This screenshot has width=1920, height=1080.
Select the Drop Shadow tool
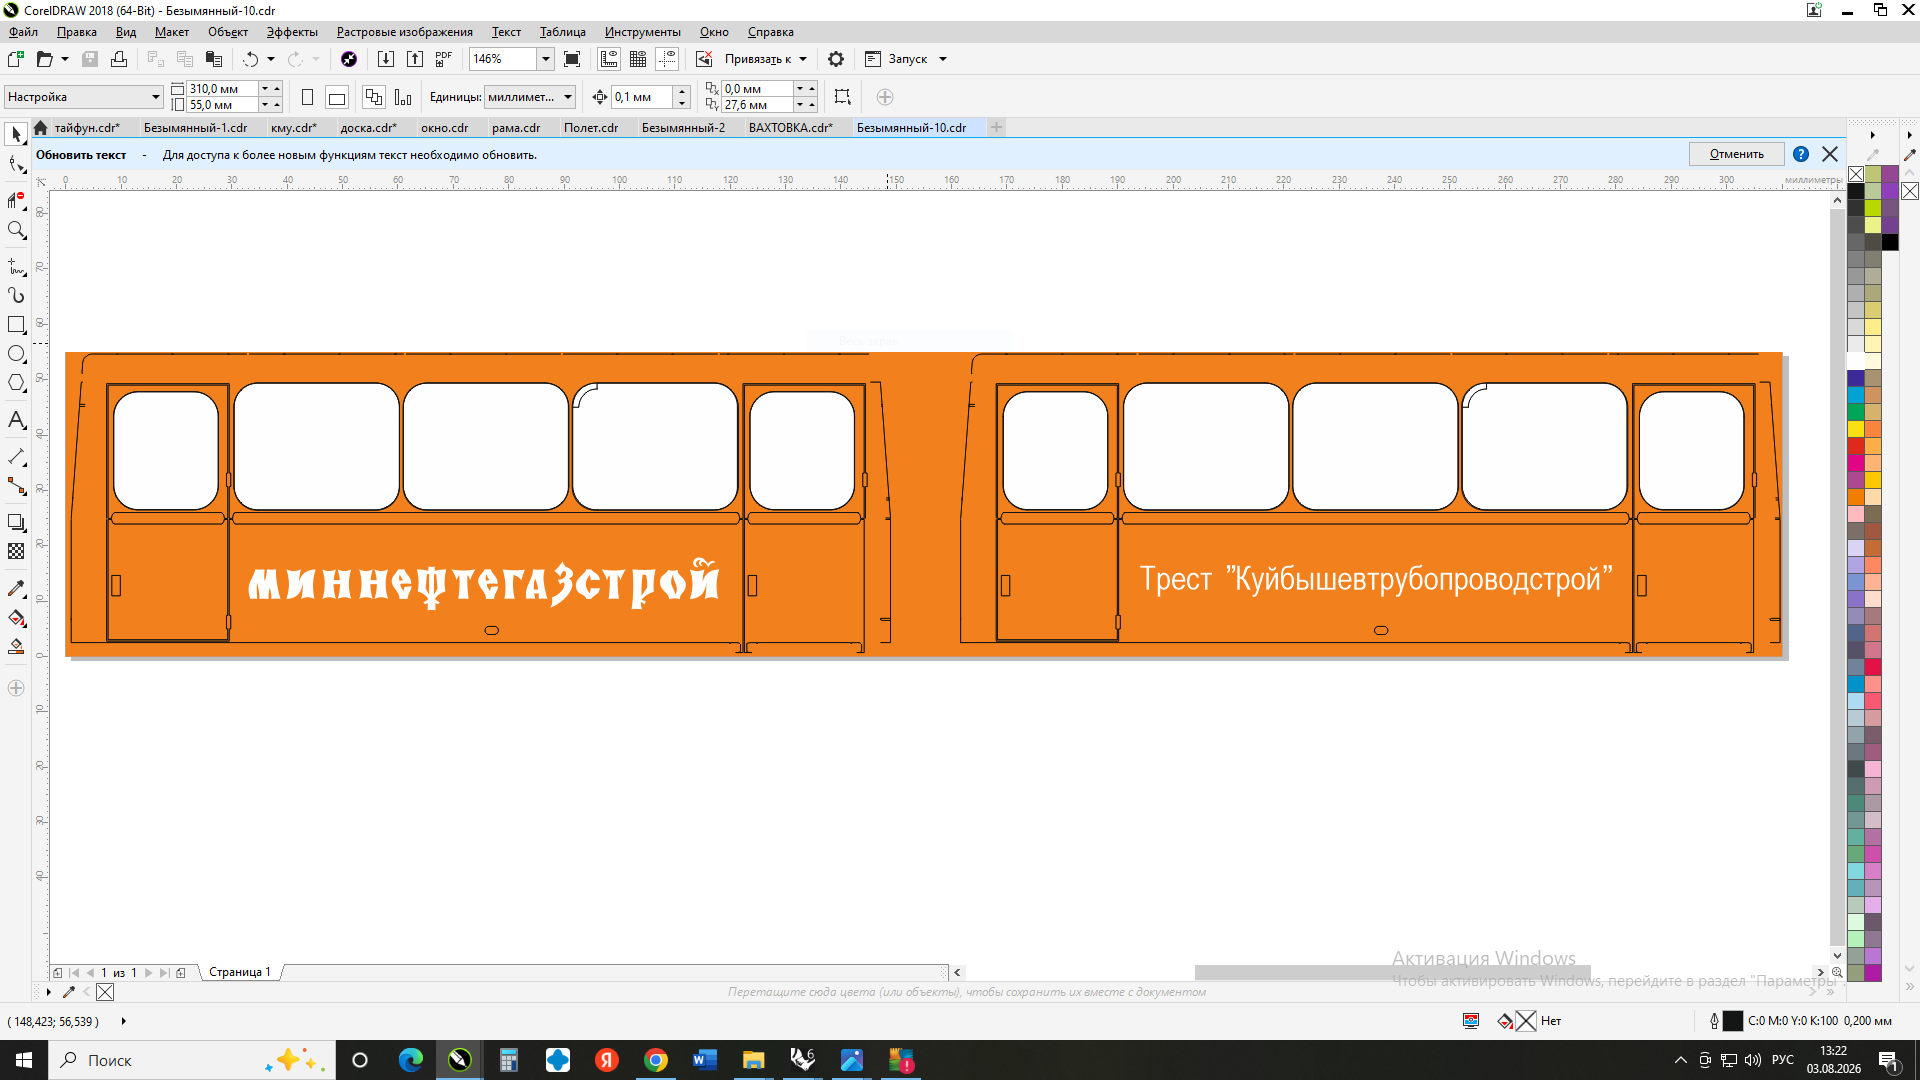pyautogui.click(x=16, y=523)
